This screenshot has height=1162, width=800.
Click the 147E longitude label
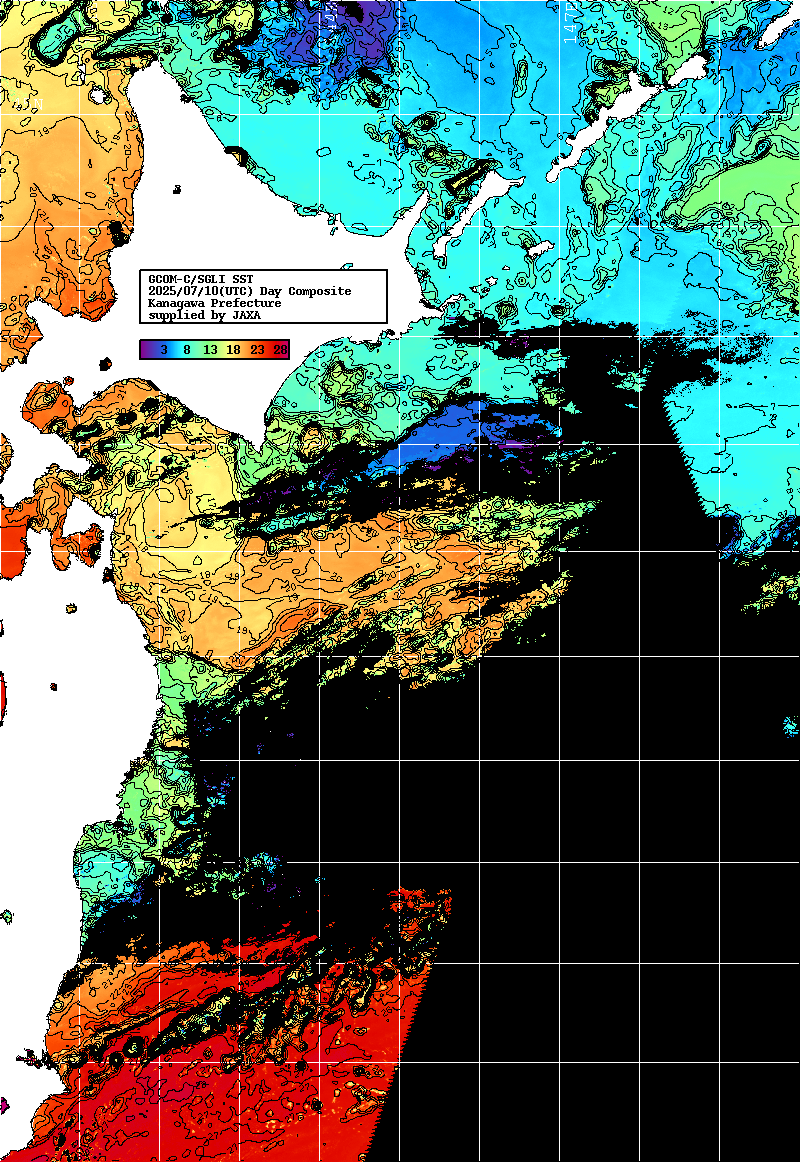tap(570, 22)
